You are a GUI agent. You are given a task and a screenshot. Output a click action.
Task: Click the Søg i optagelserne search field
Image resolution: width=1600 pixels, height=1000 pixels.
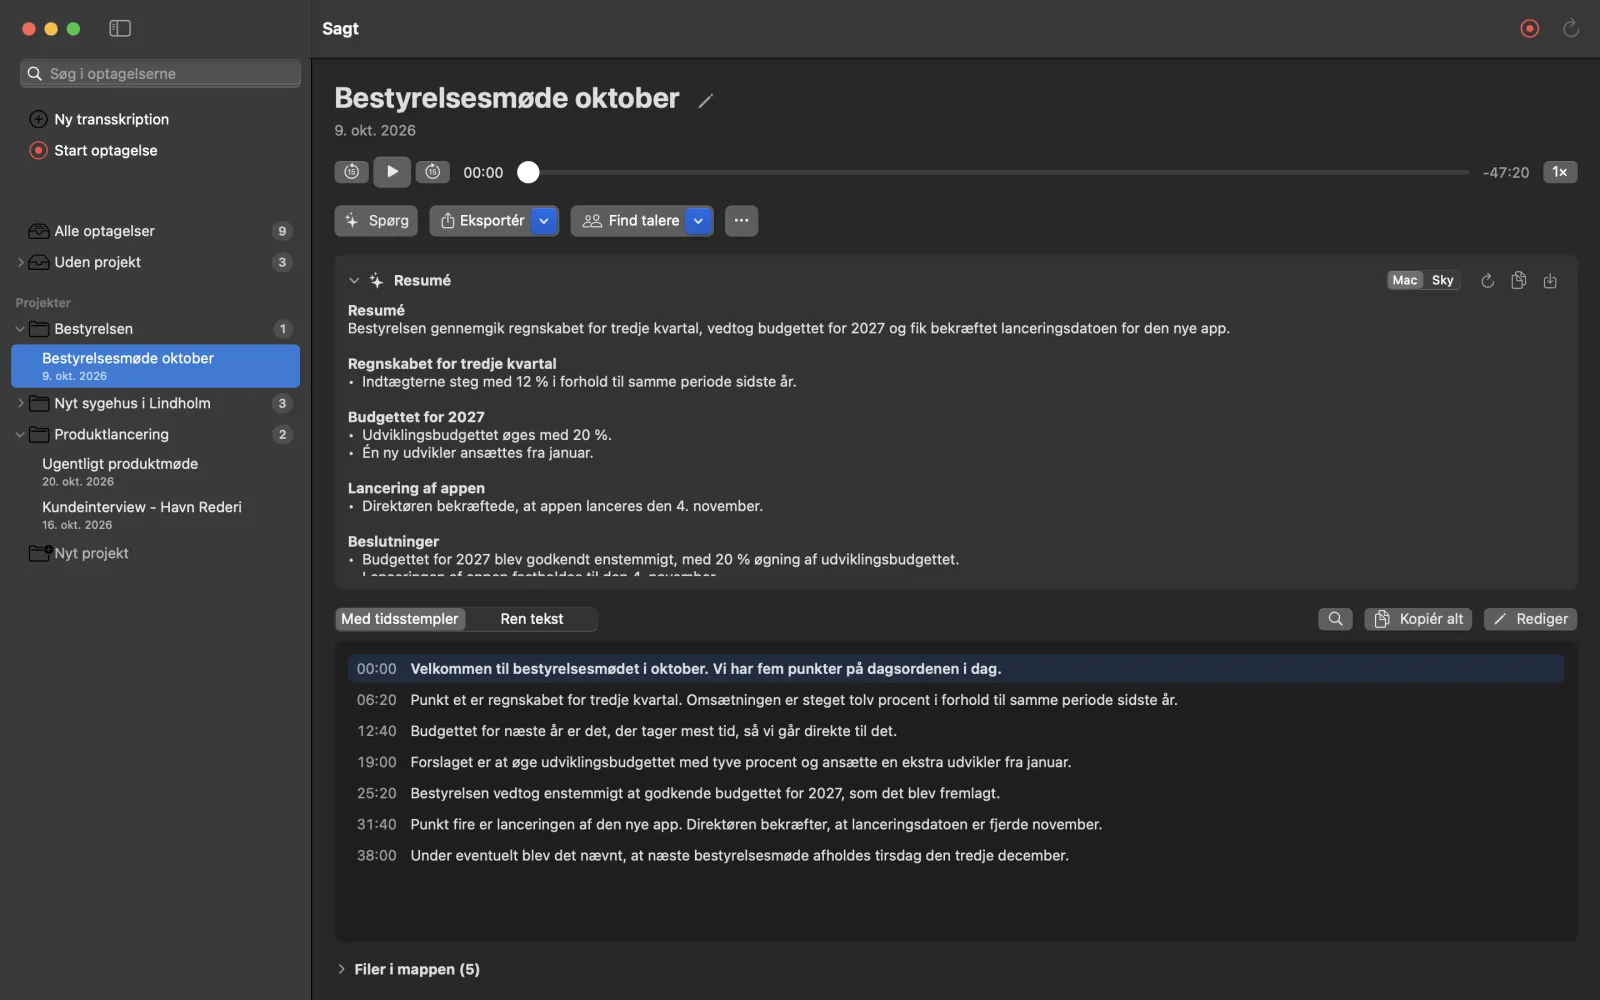tap(160, 73)
